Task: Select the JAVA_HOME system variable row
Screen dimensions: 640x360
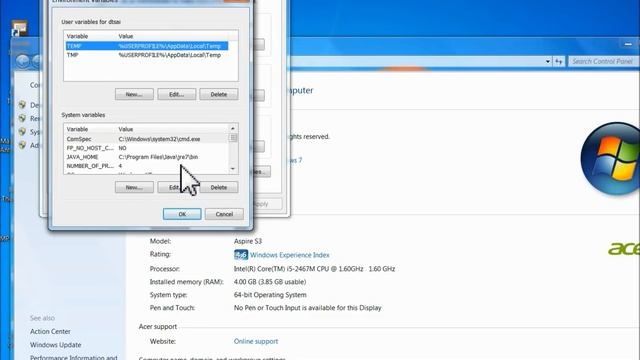Action: tap(147, 157)
